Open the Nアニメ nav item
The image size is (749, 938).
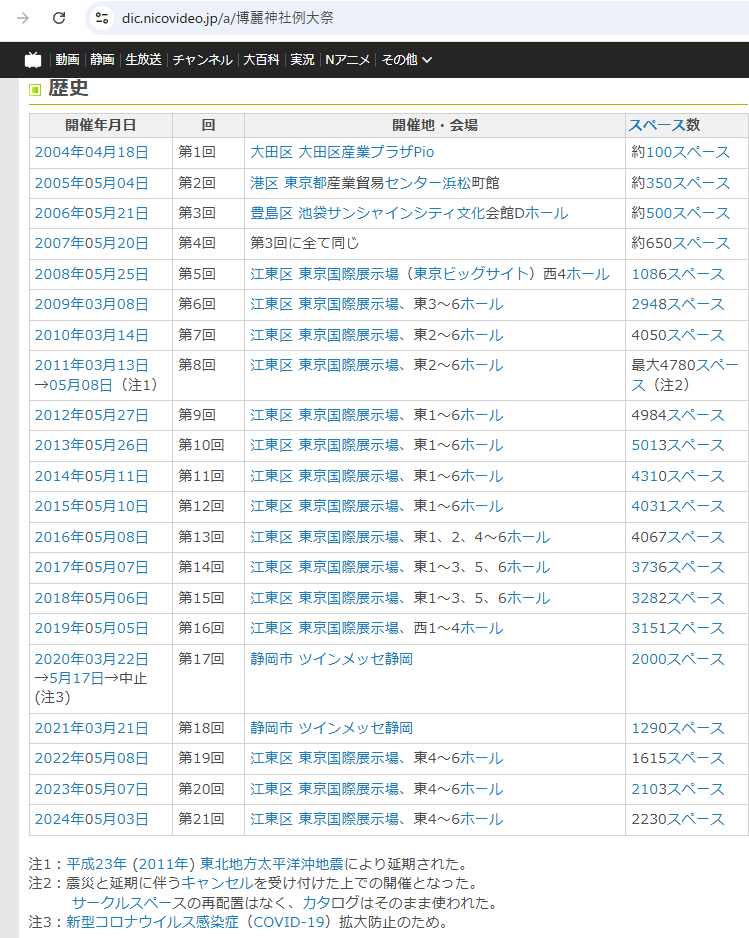[347, 60]
